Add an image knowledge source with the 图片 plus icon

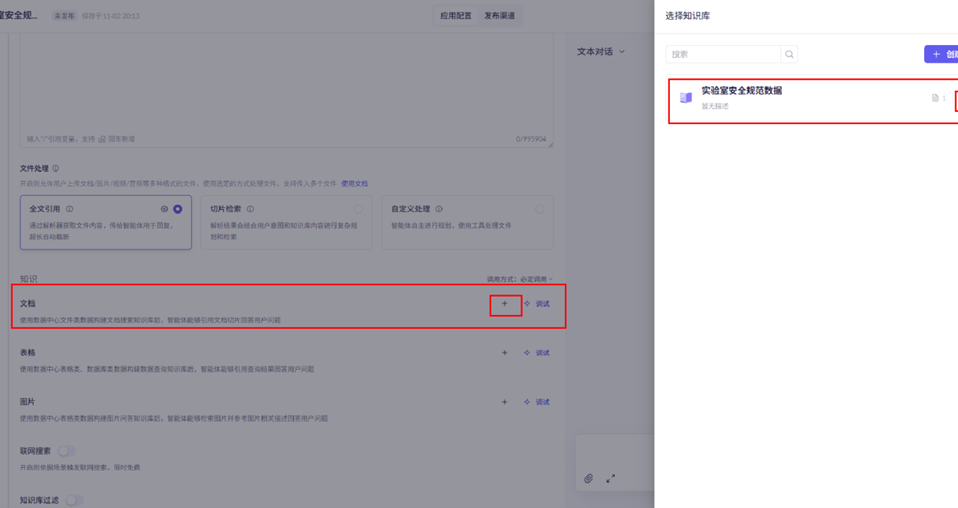(x=505, y=402)
